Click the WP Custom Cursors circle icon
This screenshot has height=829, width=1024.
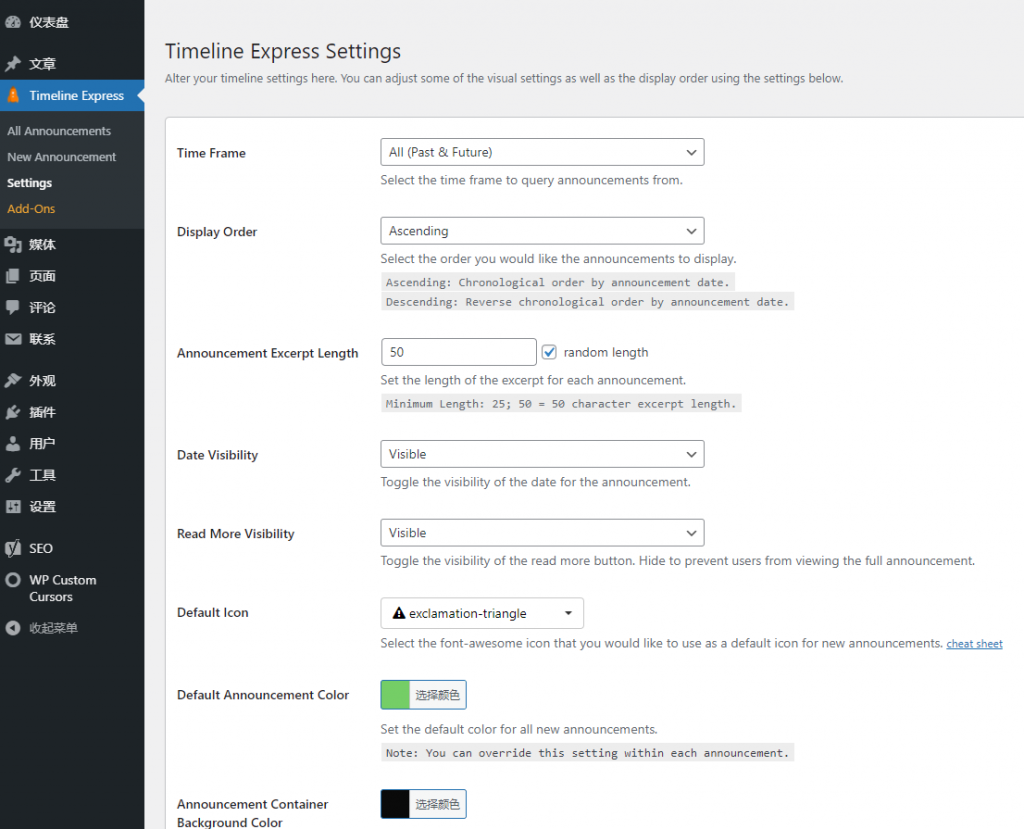tap(13, 580)
